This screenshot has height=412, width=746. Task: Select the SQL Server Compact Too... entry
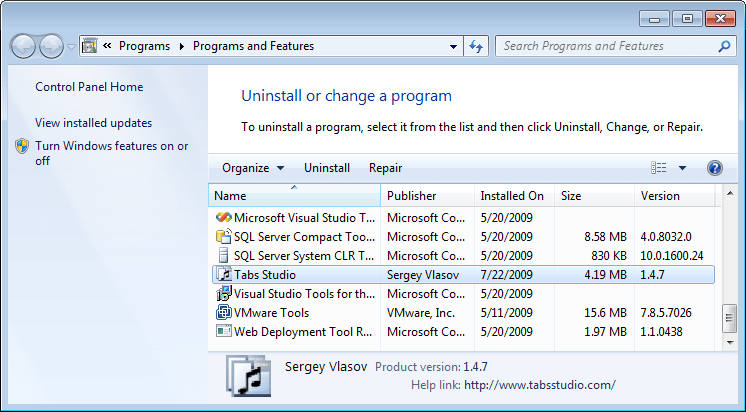304,236
